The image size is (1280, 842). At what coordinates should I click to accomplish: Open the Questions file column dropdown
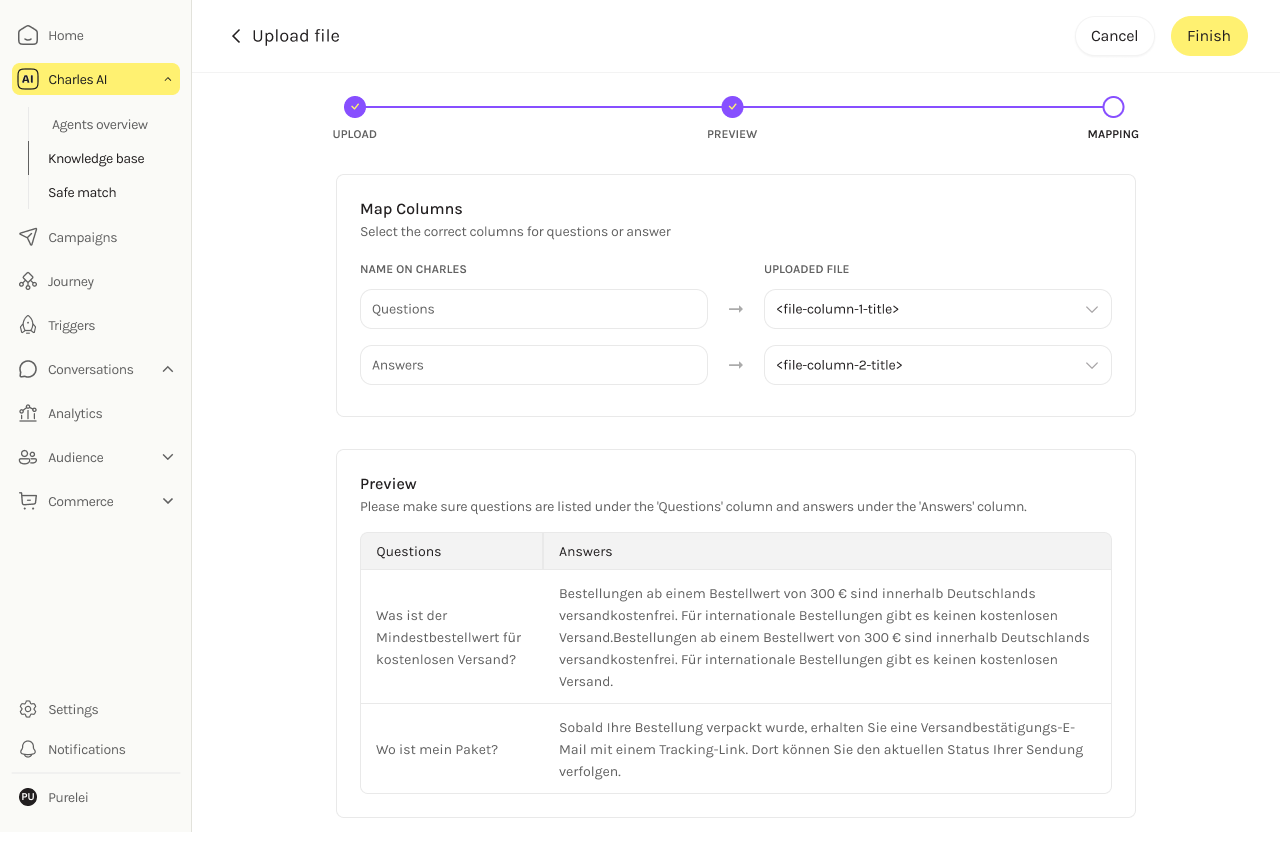point(937,310)
